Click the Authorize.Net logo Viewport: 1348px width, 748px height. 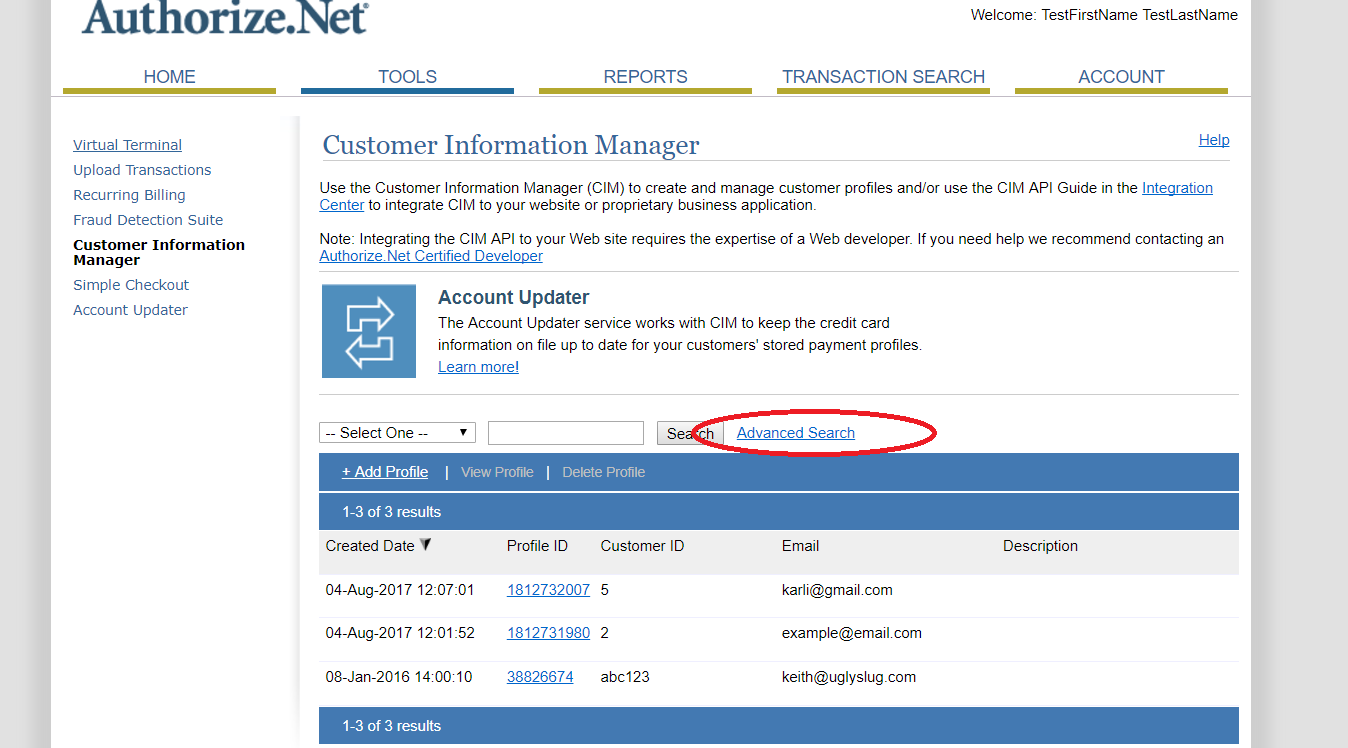pyautogui.click(x=225, y=16)
